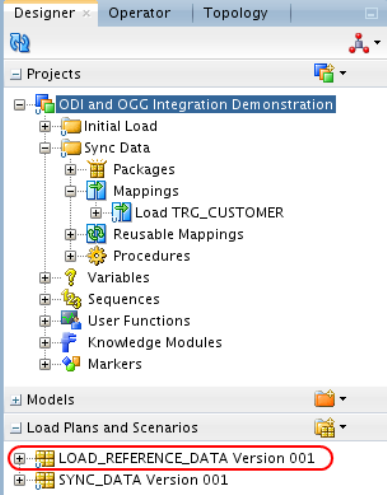Select the Knowledge Modules label

coord(155,343)
